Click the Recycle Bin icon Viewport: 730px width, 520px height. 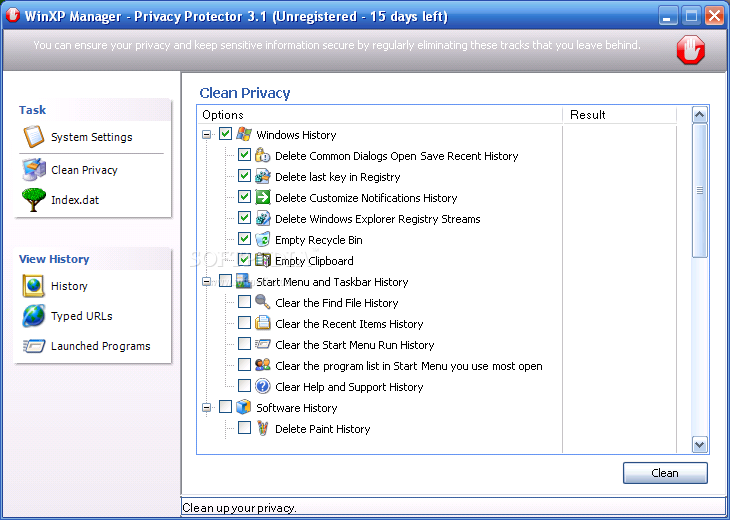click(x=263, y=239)
